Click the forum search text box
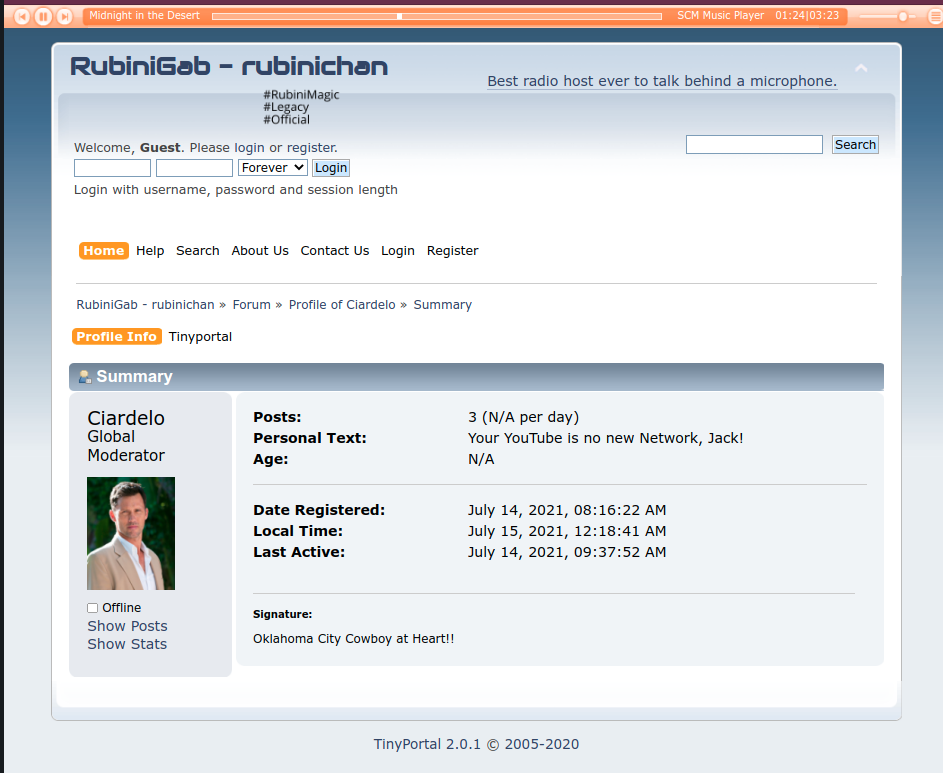943x773 pixels. pyautogui.click(x=754, y=144)
